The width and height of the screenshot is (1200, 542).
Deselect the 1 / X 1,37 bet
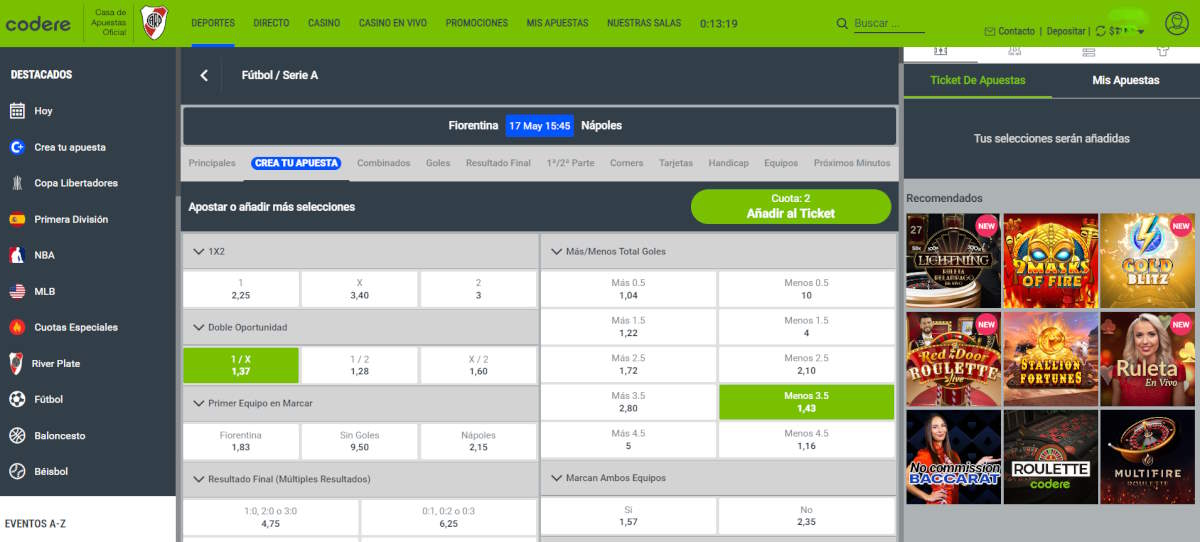241,365
